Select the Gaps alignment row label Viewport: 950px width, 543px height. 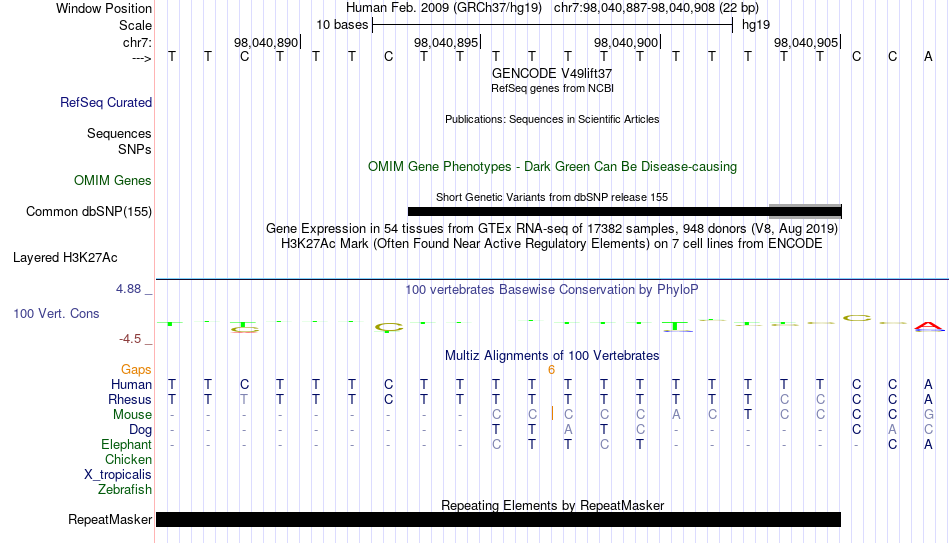136,370
